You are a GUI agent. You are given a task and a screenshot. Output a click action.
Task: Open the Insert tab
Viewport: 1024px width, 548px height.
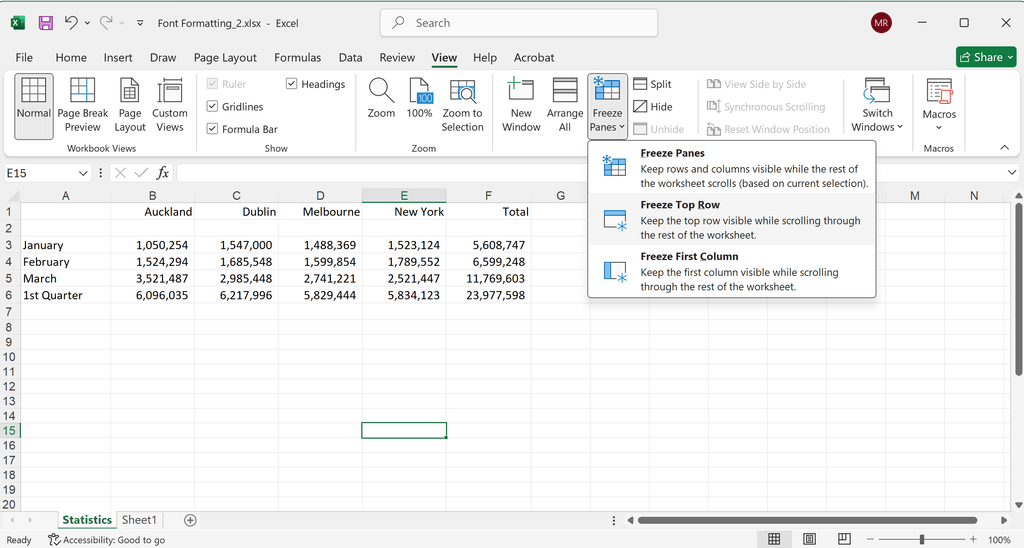click(118, 57)
